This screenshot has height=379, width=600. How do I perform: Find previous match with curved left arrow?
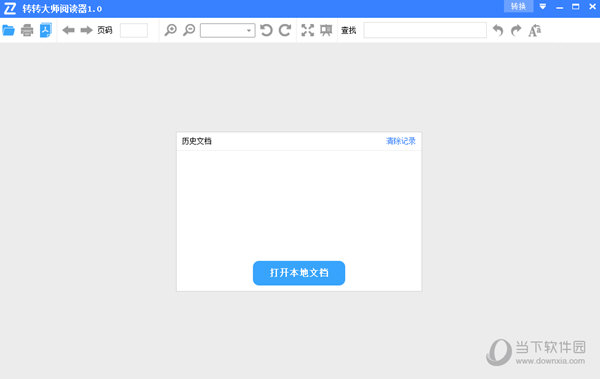pos(498,30)
